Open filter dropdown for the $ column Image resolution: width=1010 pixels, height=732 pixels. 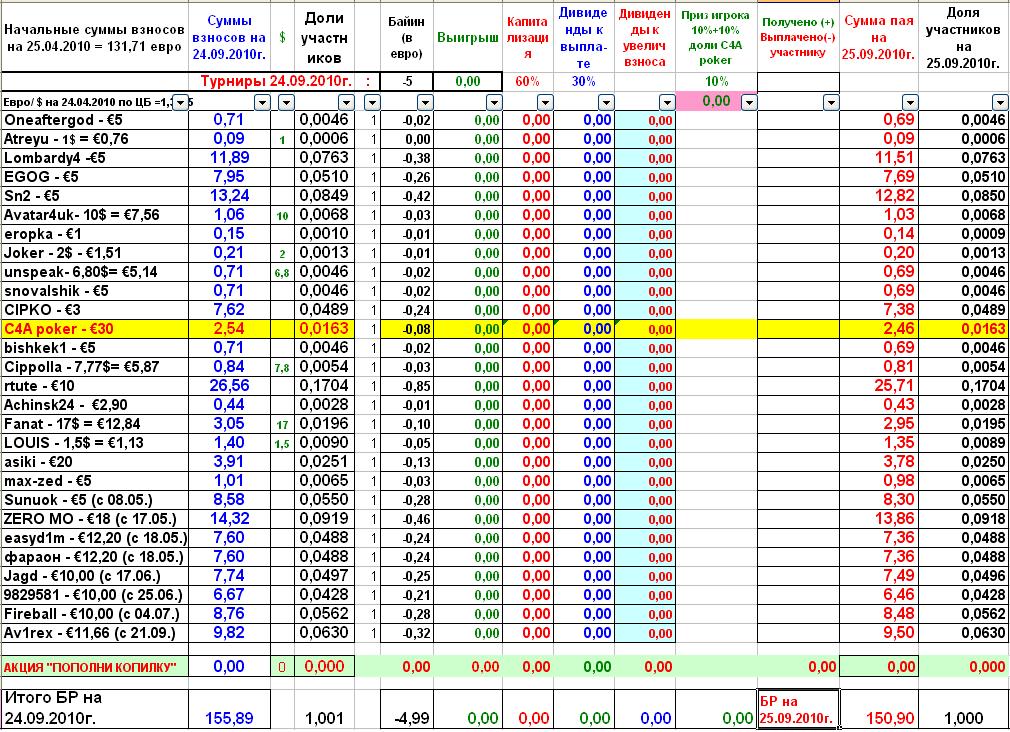286,102
